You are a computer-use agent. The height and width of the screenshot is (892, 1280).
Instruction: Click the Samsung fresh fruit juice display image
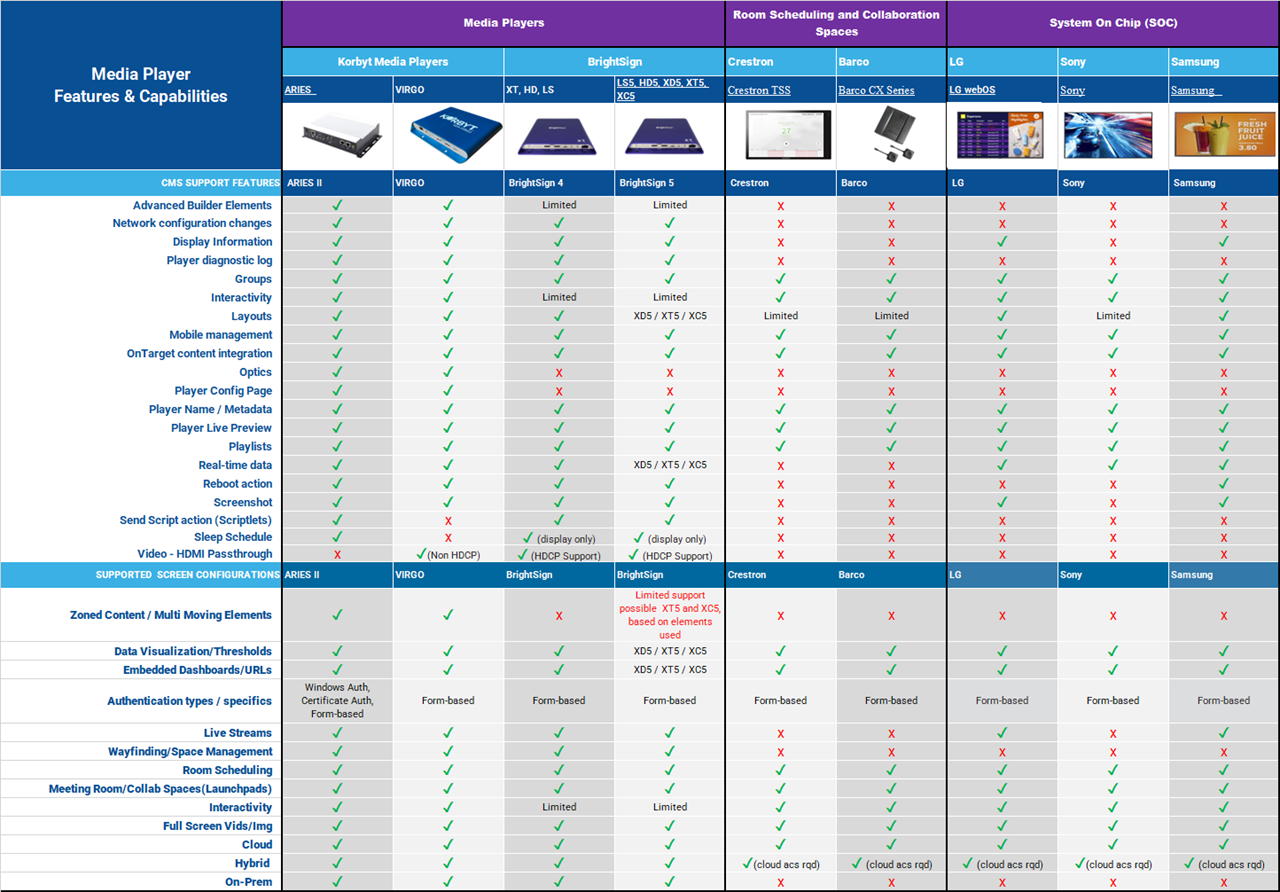(x=1224, y=135)
